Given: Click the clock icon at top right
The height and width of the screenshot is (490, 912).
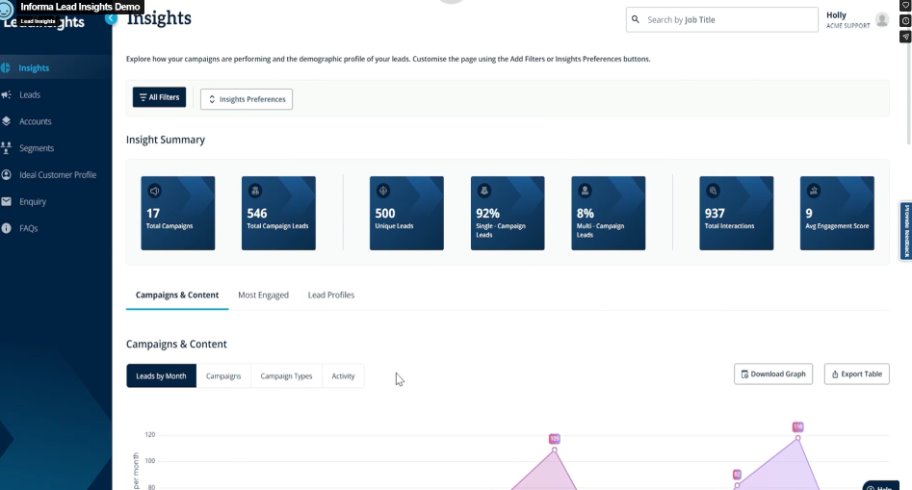Looking at the screenshot, I should pyautogui.click(x=905, y=21).
